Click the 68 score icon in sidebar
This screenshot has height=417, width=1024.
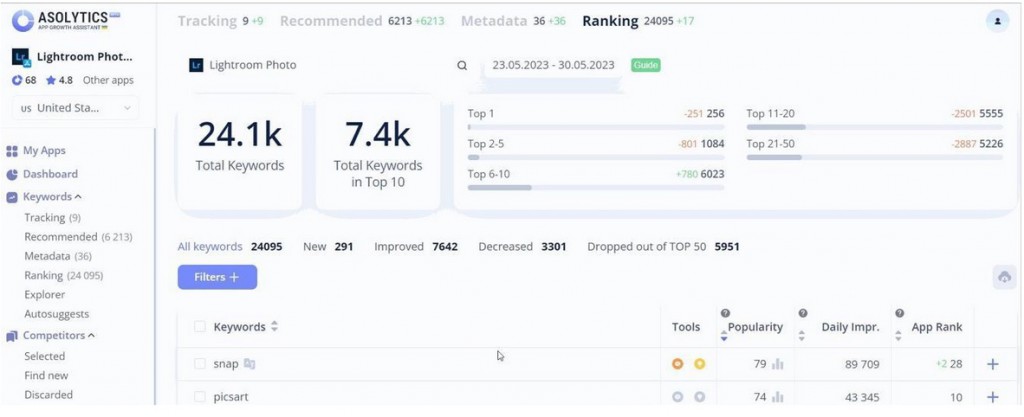pos(17,81)
